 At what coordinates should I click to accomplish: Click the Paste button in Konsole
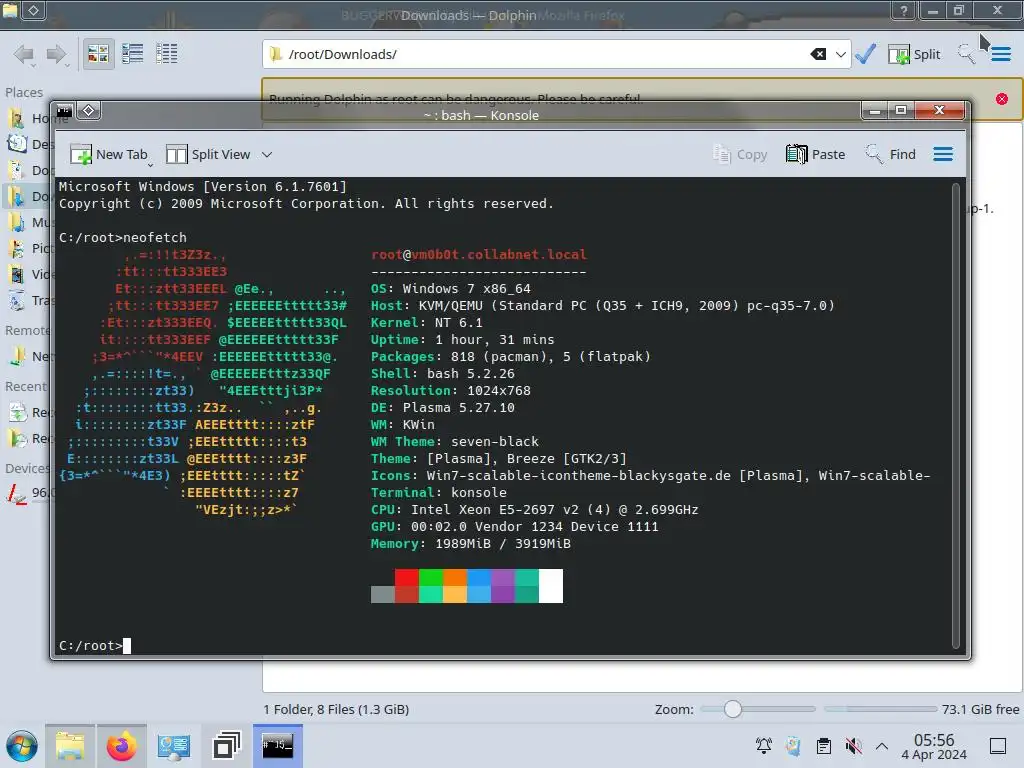click(815, 154)
